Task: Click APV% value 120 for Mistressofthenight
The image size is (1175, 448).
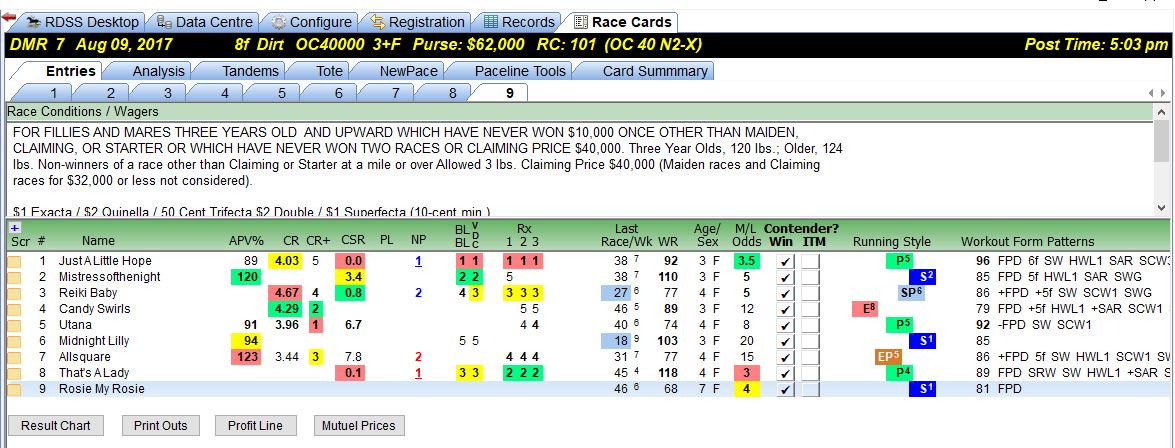Action: (247, 277)
